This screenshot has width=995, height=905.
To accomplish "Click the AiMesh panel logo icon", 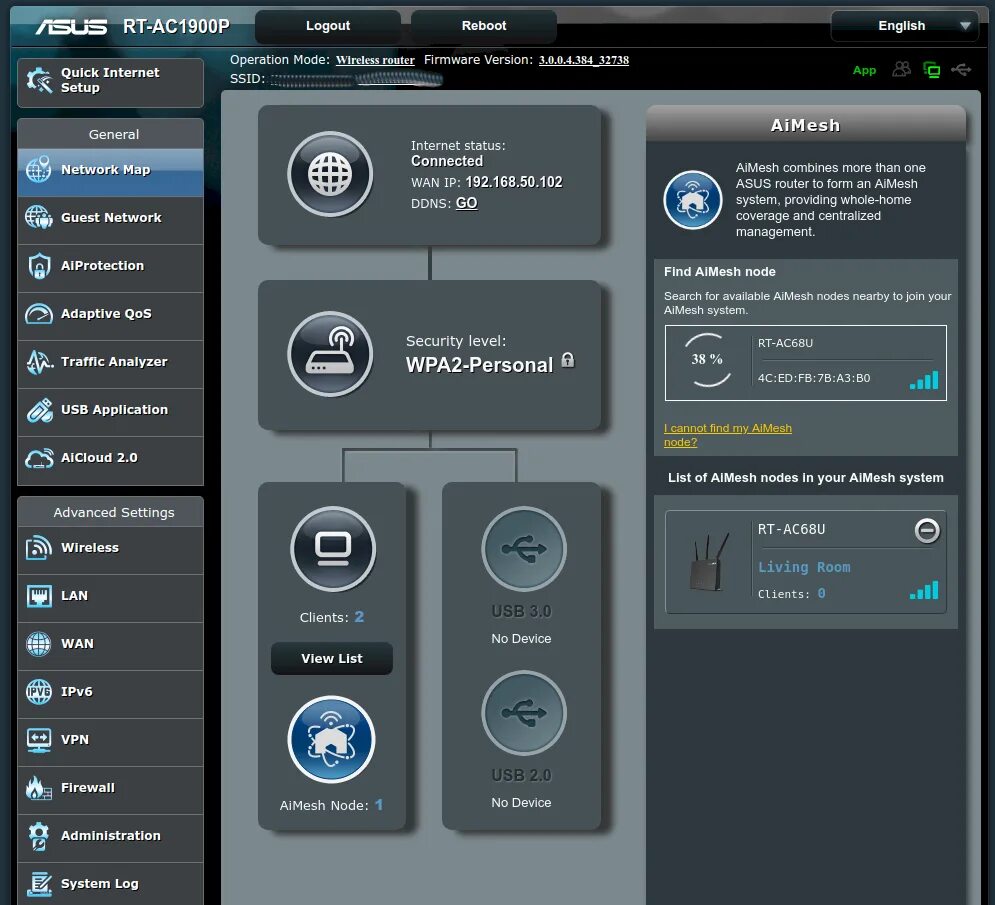I will click(x=692, y=200).
